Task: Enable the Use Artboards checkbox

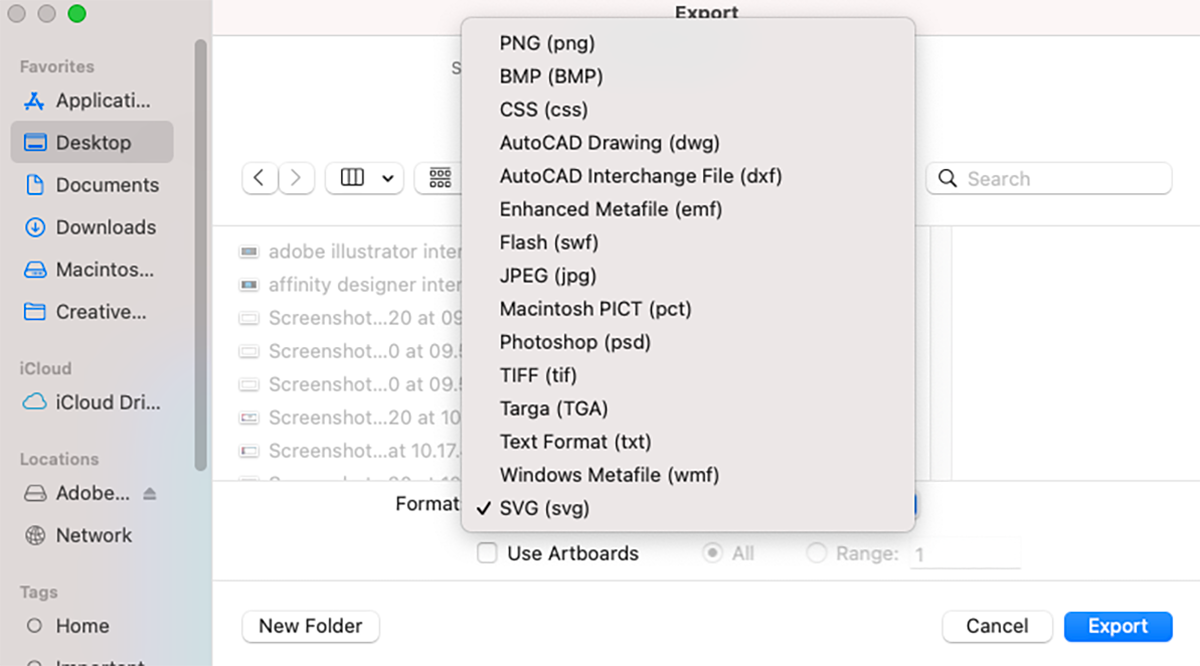Action: click(487, 552)
